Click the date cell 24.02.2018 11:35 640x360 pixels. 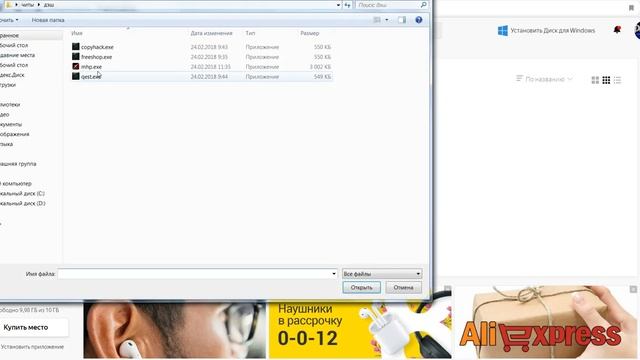(x=211, y=67)
